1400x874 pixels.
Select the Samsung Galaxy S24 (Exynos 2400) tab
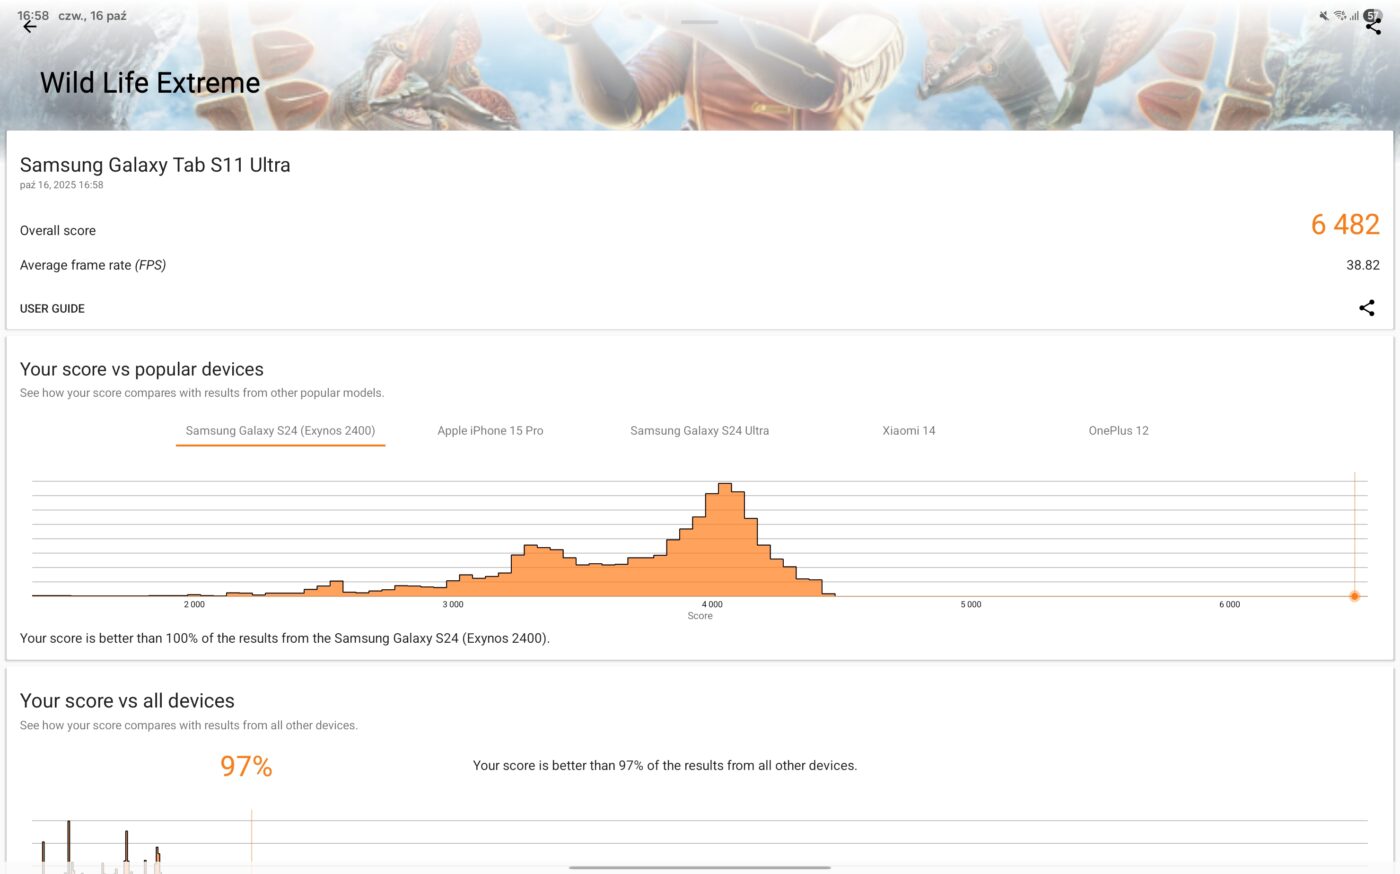pos(280,431)
